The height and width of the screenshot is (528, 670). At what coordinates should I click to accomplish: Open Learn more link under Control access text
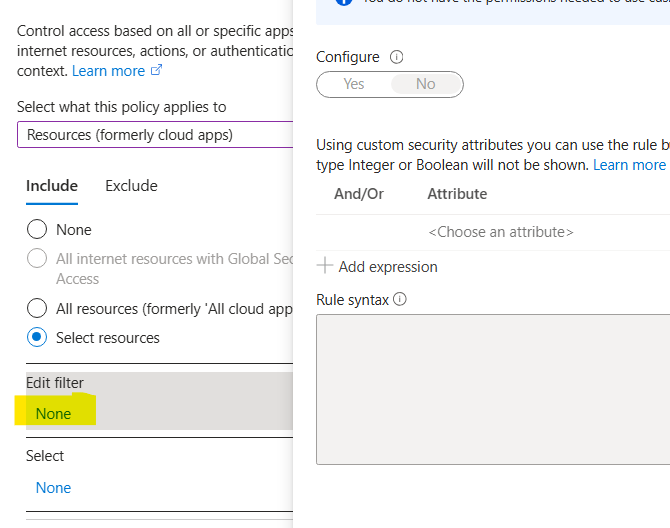(x=109, y=71)
